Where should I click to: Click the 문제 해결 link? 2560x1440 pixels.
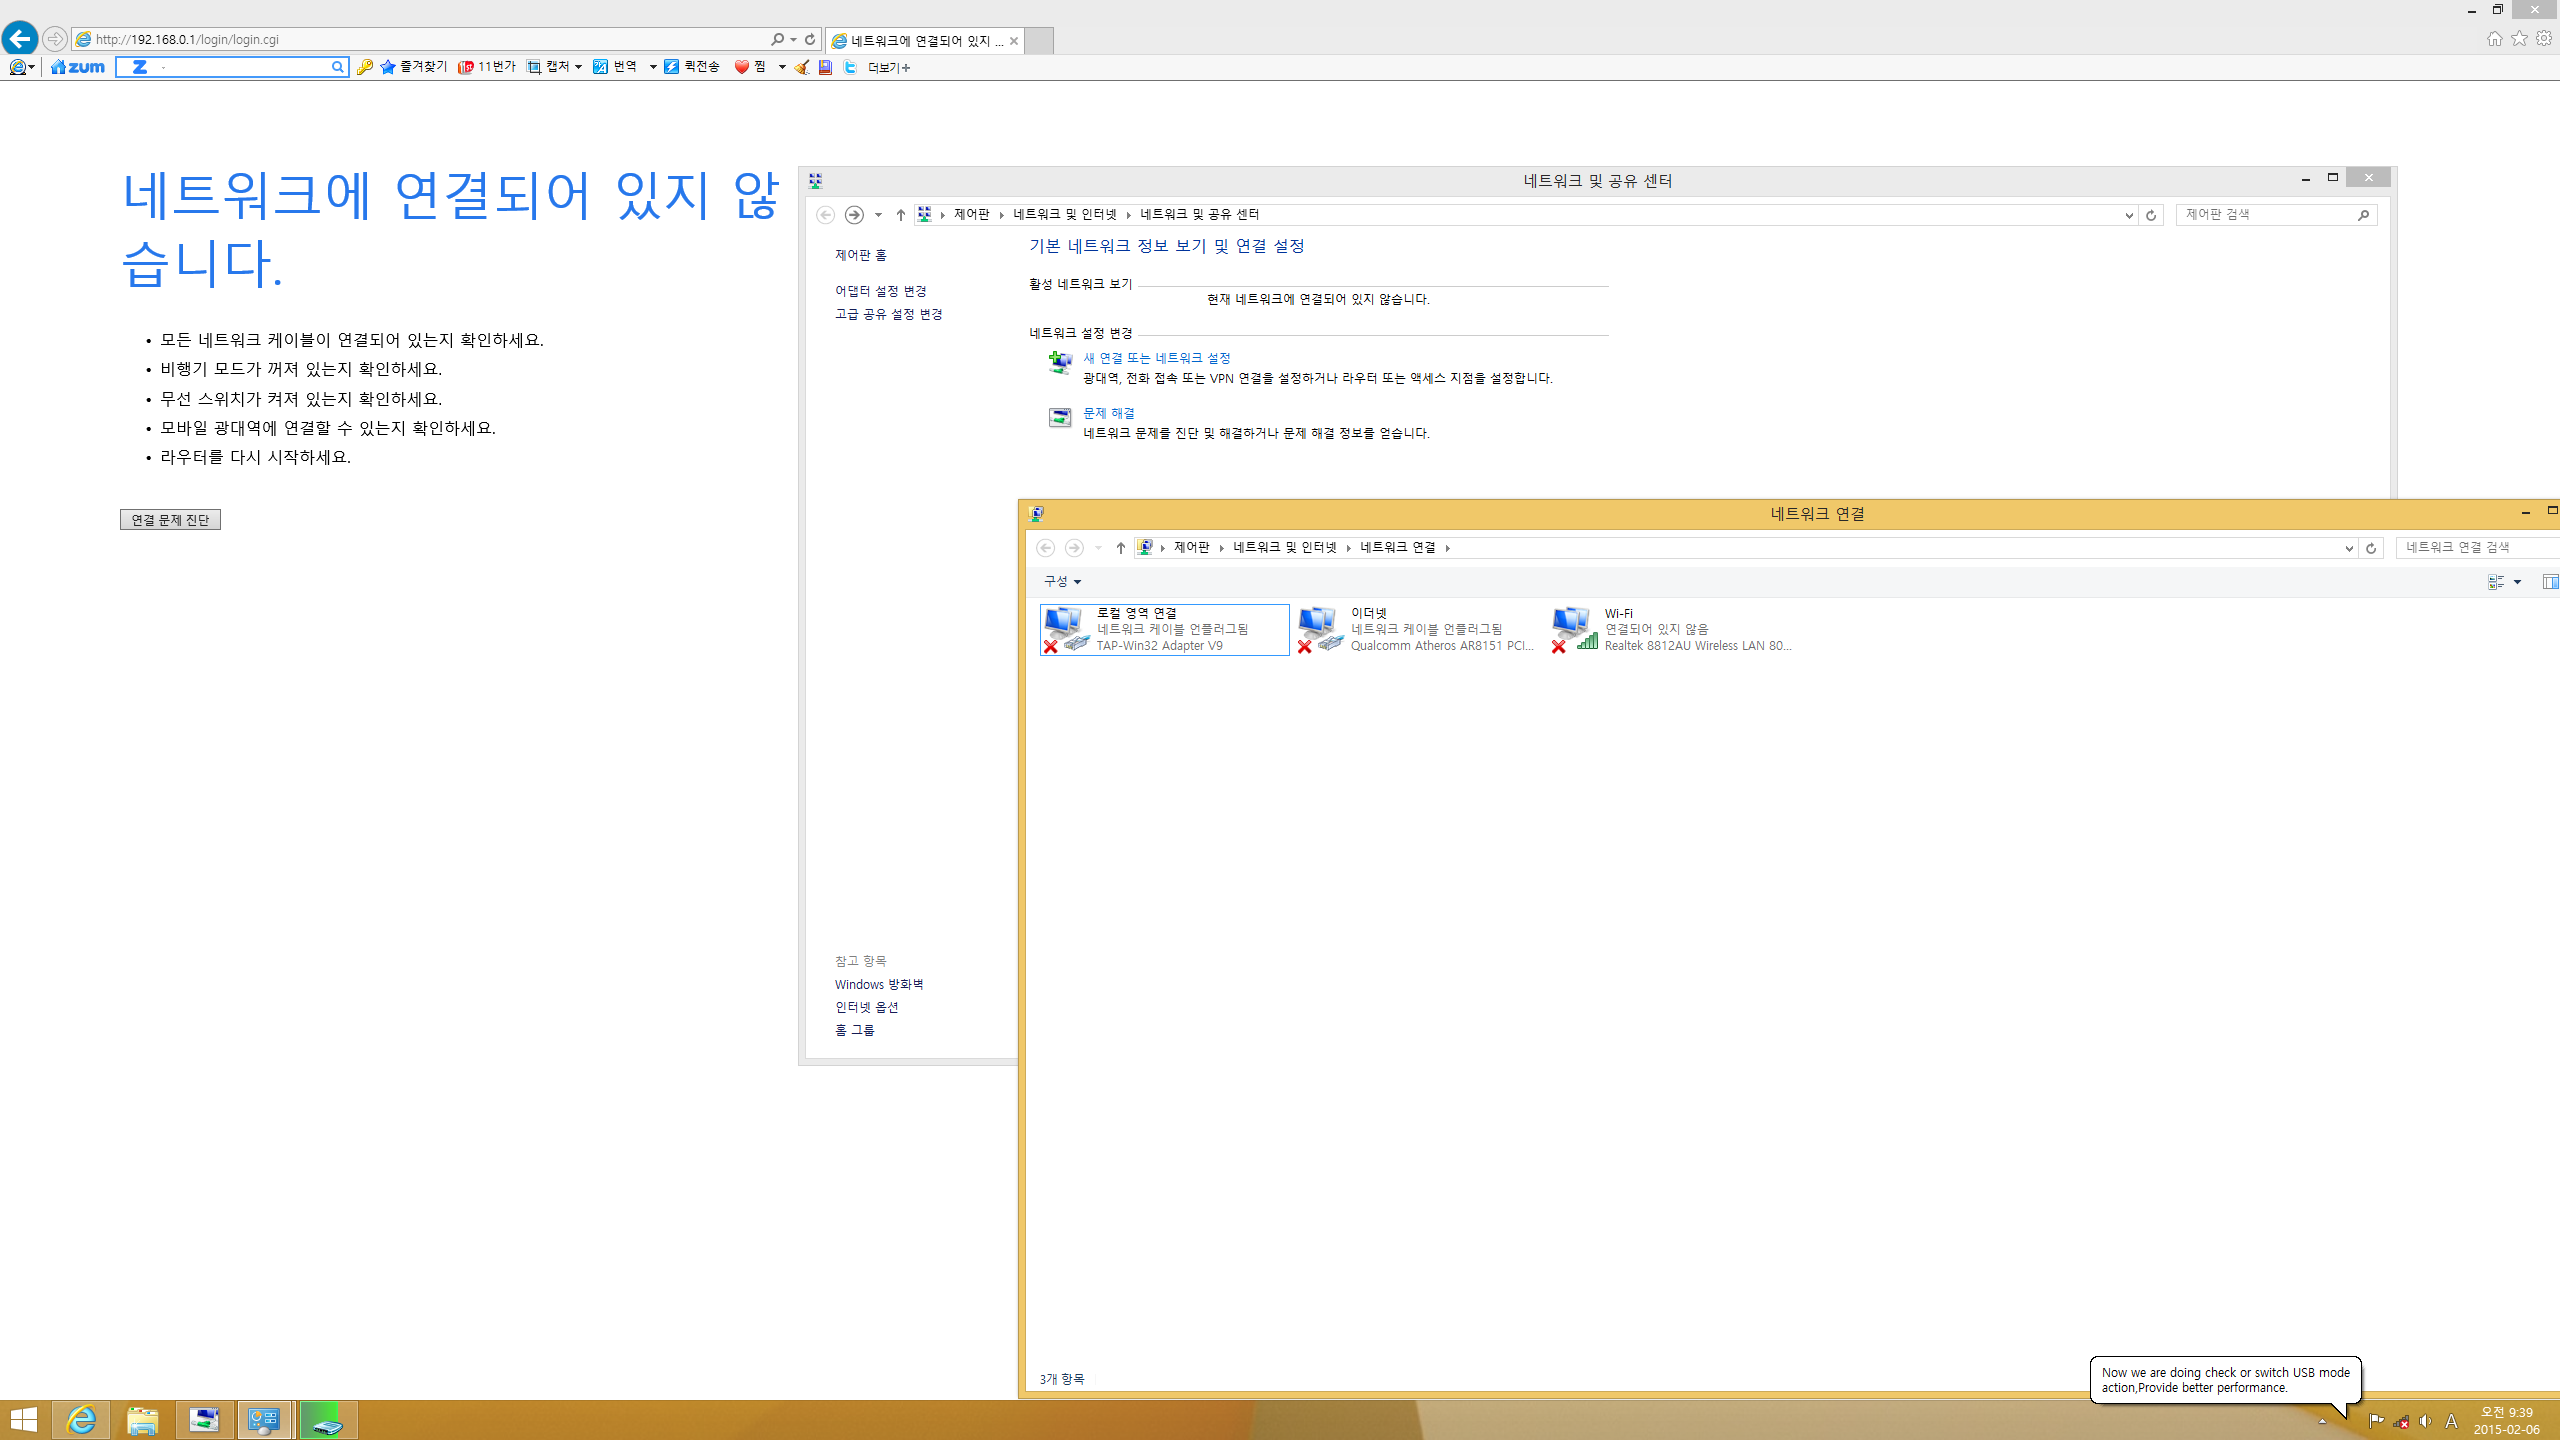[1109, 413]
